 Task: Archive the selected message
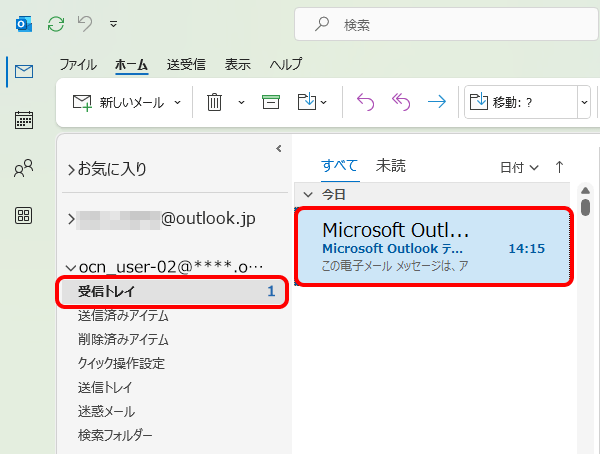270,101
